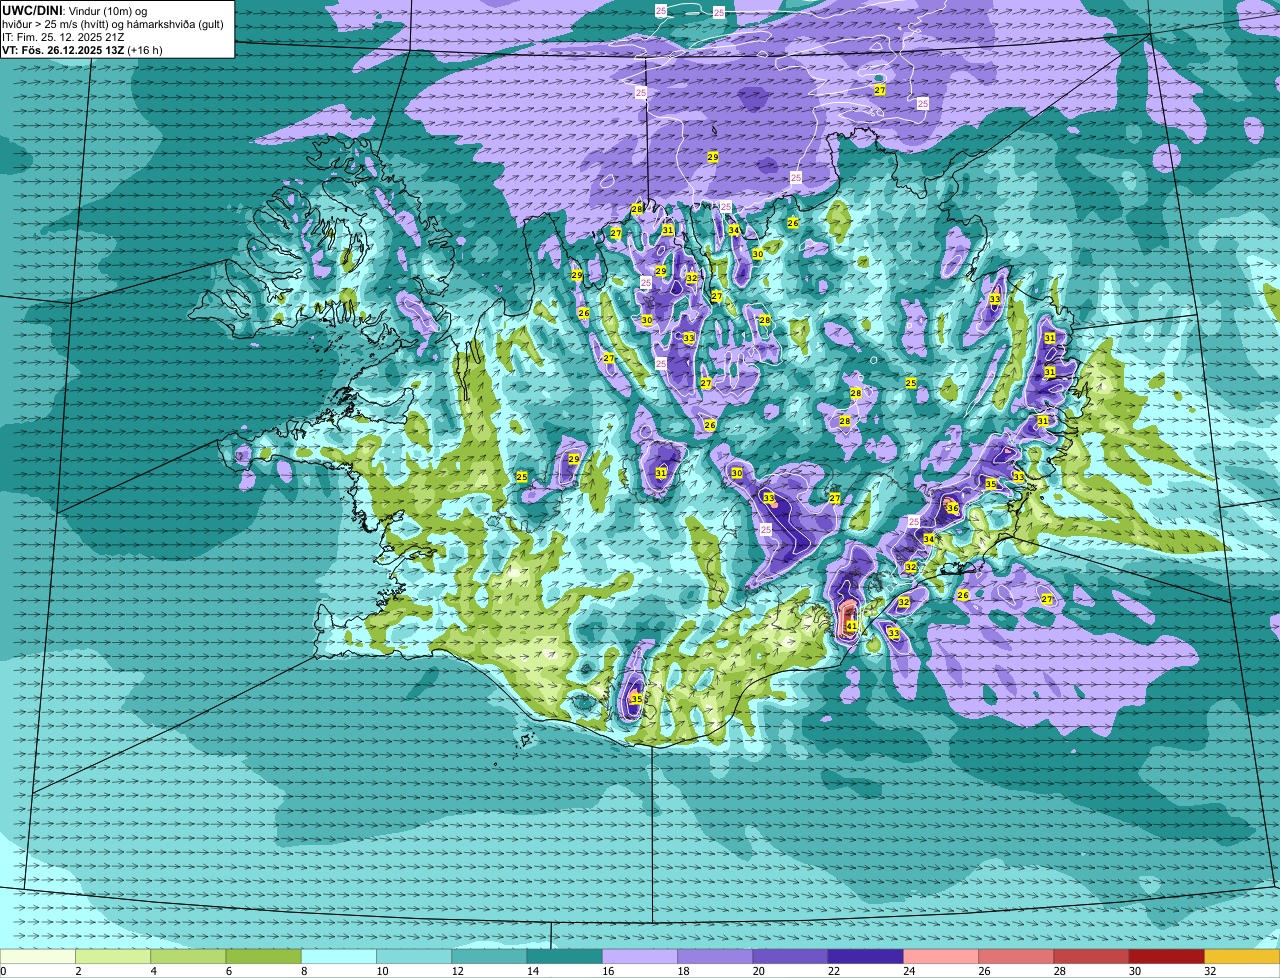Pick the legend swatch below 2 m/s
Image resolution: width=1280 pixels, height=978 pixels.
coord(38,957)
